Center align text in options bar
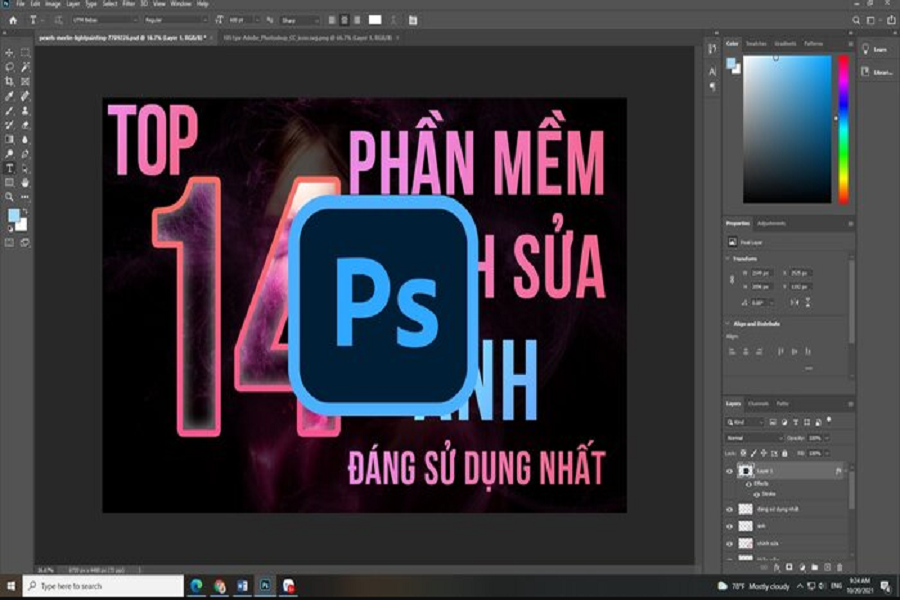This screenshot has width=900, height=600. [344, 20]
